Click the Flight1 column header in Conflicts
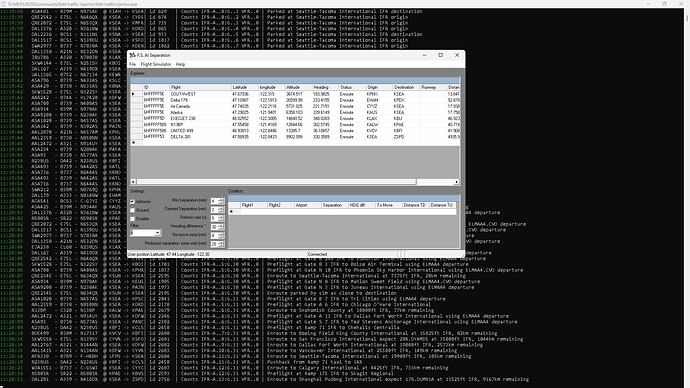The image size is (690, 388). point(253,205)
